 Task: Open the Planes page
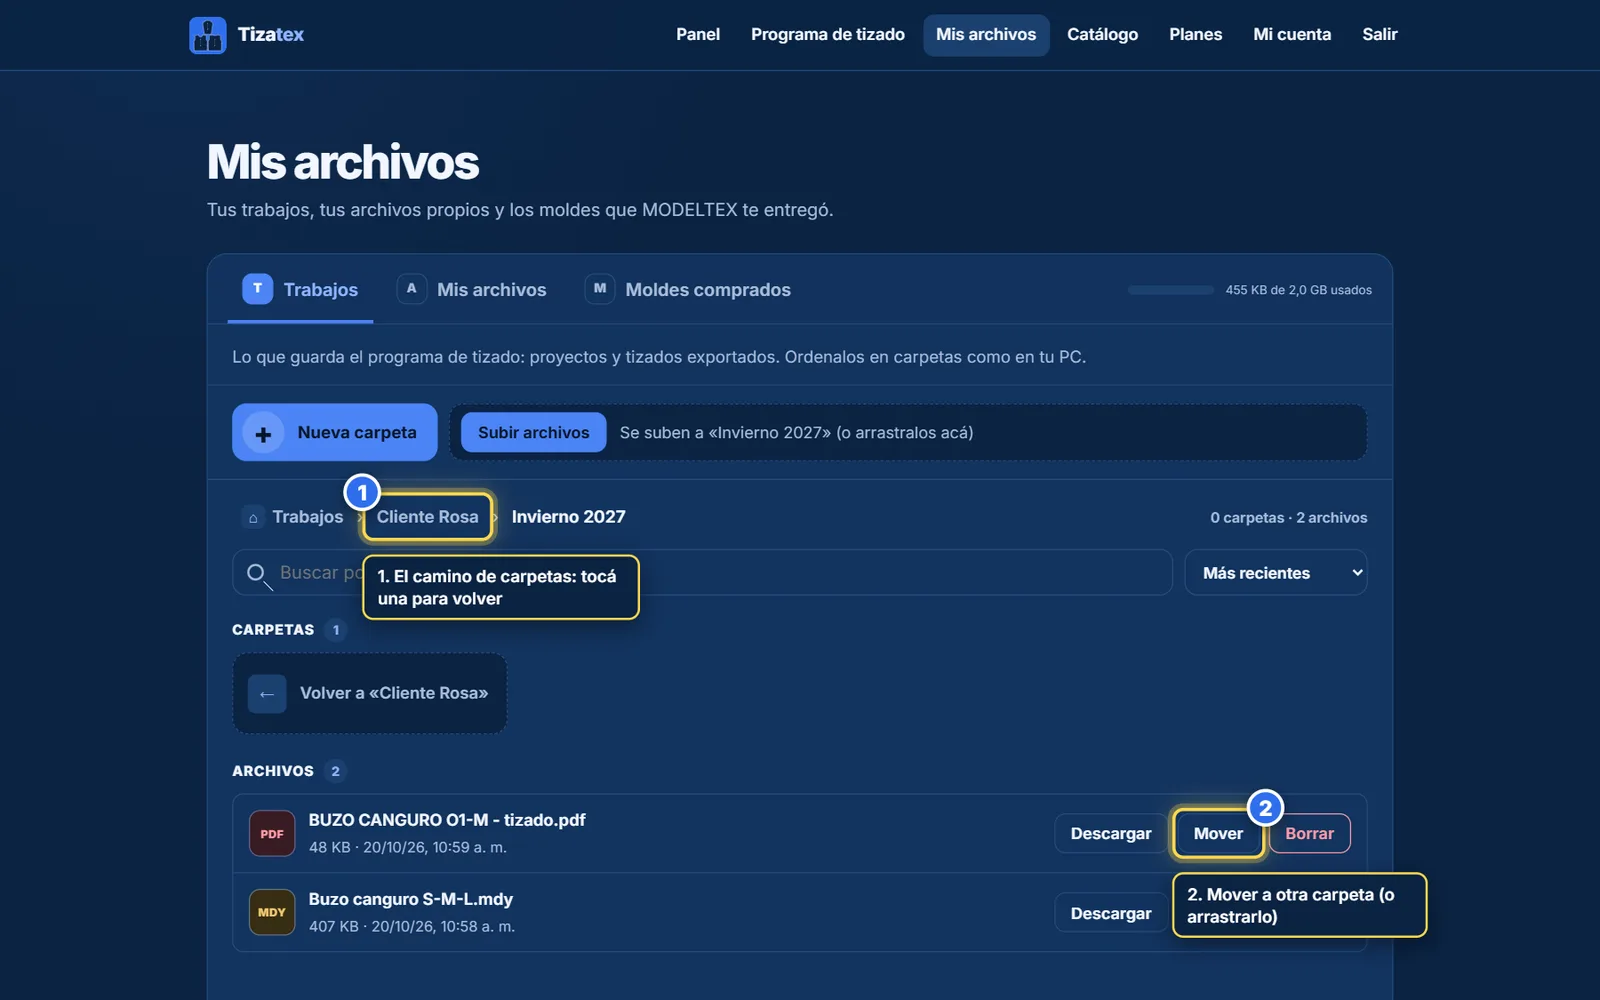(x=1195, y=35)
